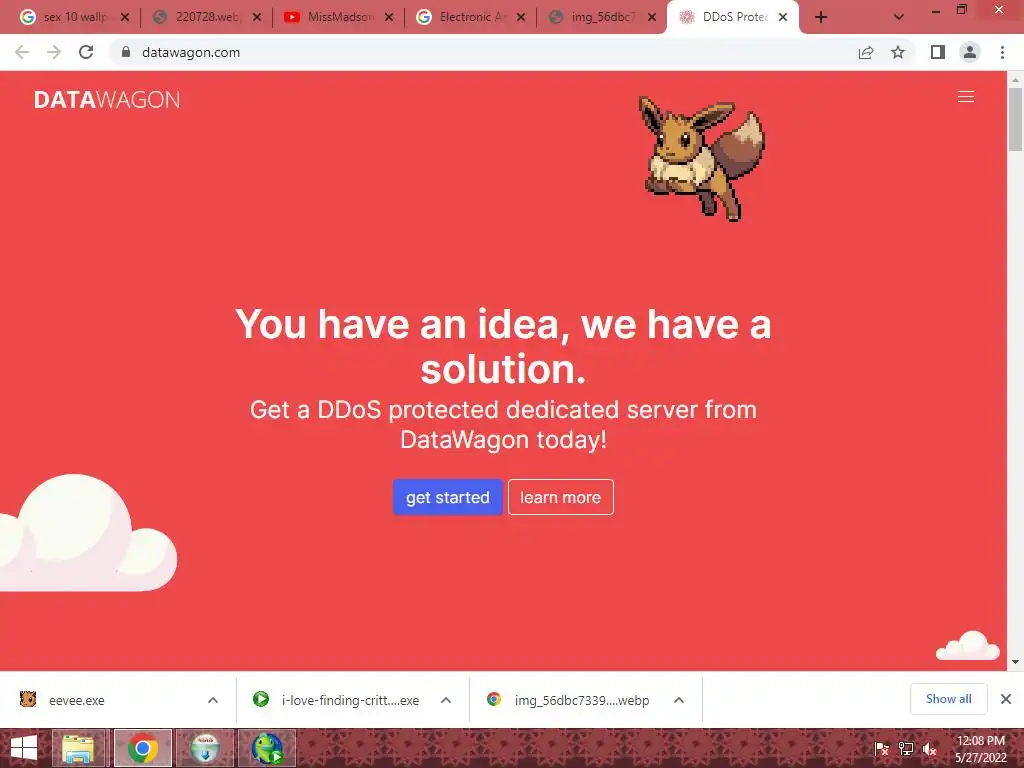The width and height of the screenshot is (1024, 768).
Task: Open File Explorer from the taskbar
Action: point(78,748)
